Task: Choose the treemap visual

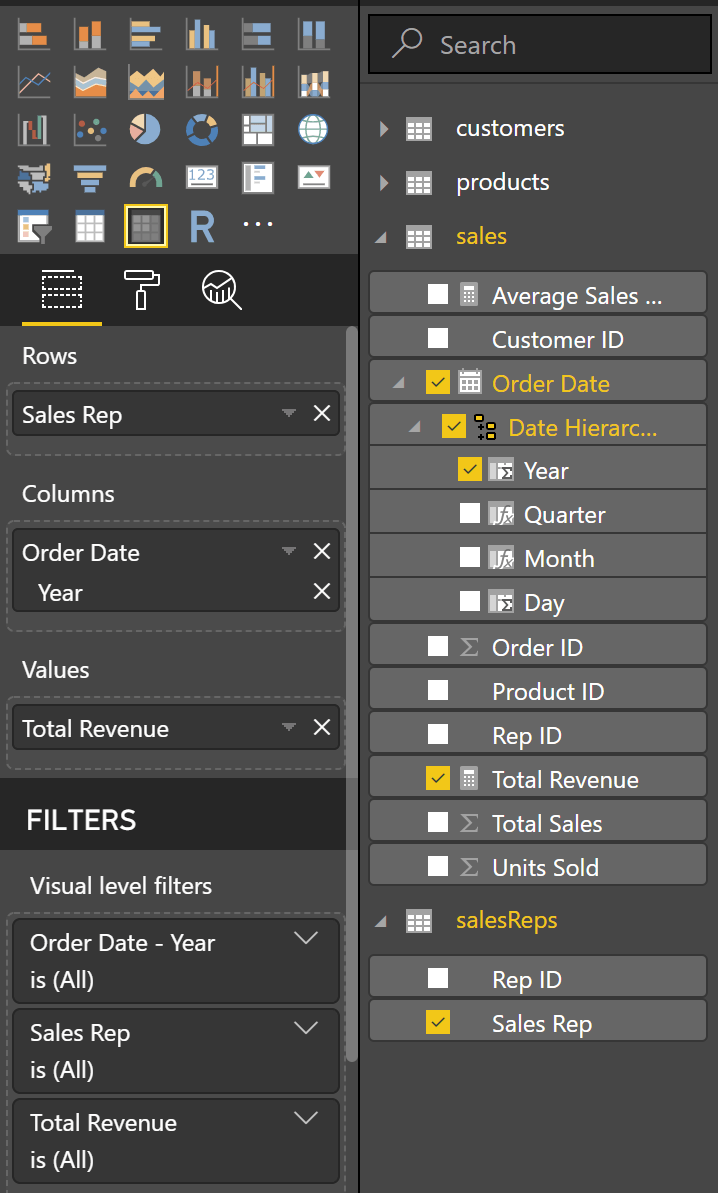Action: [x=257, y=130]
